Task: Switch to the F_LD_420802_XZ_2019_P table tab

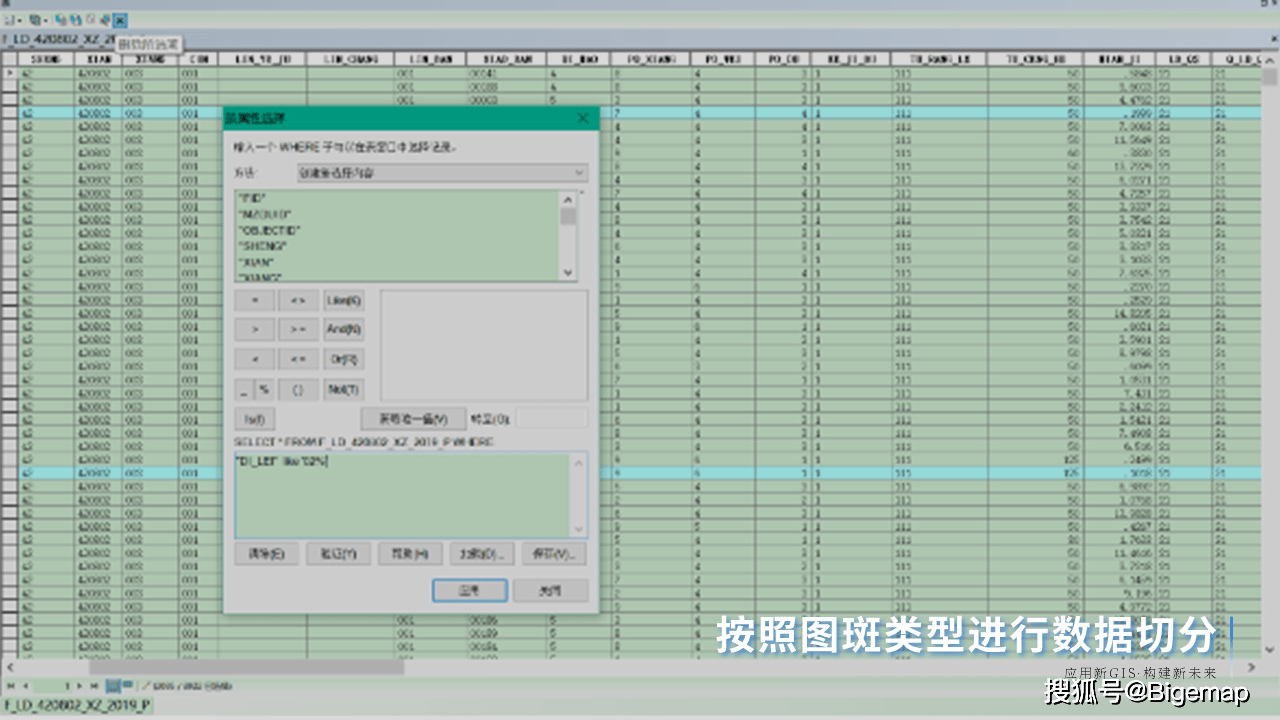Action: click(76, 706)
